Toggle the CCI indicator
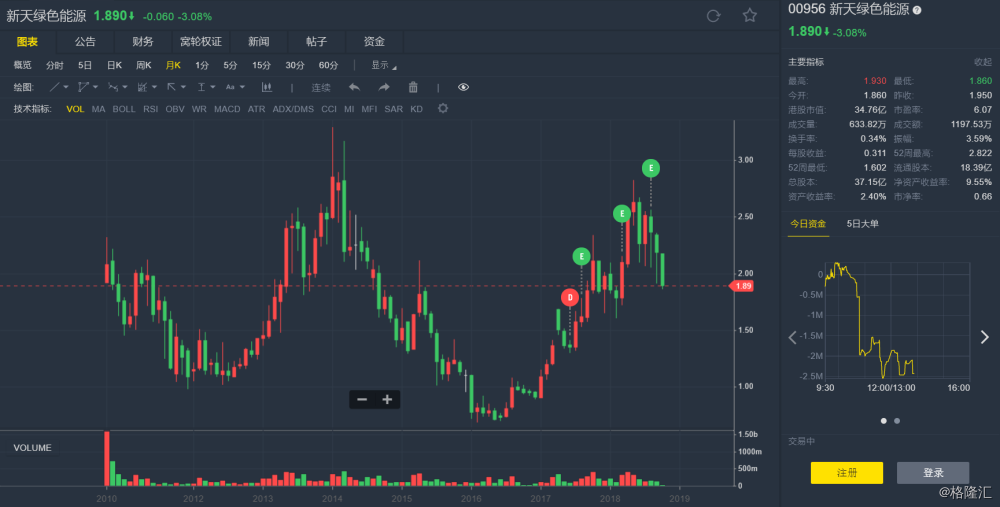This screenshot has width=1000, height=507. pos(328,109)
